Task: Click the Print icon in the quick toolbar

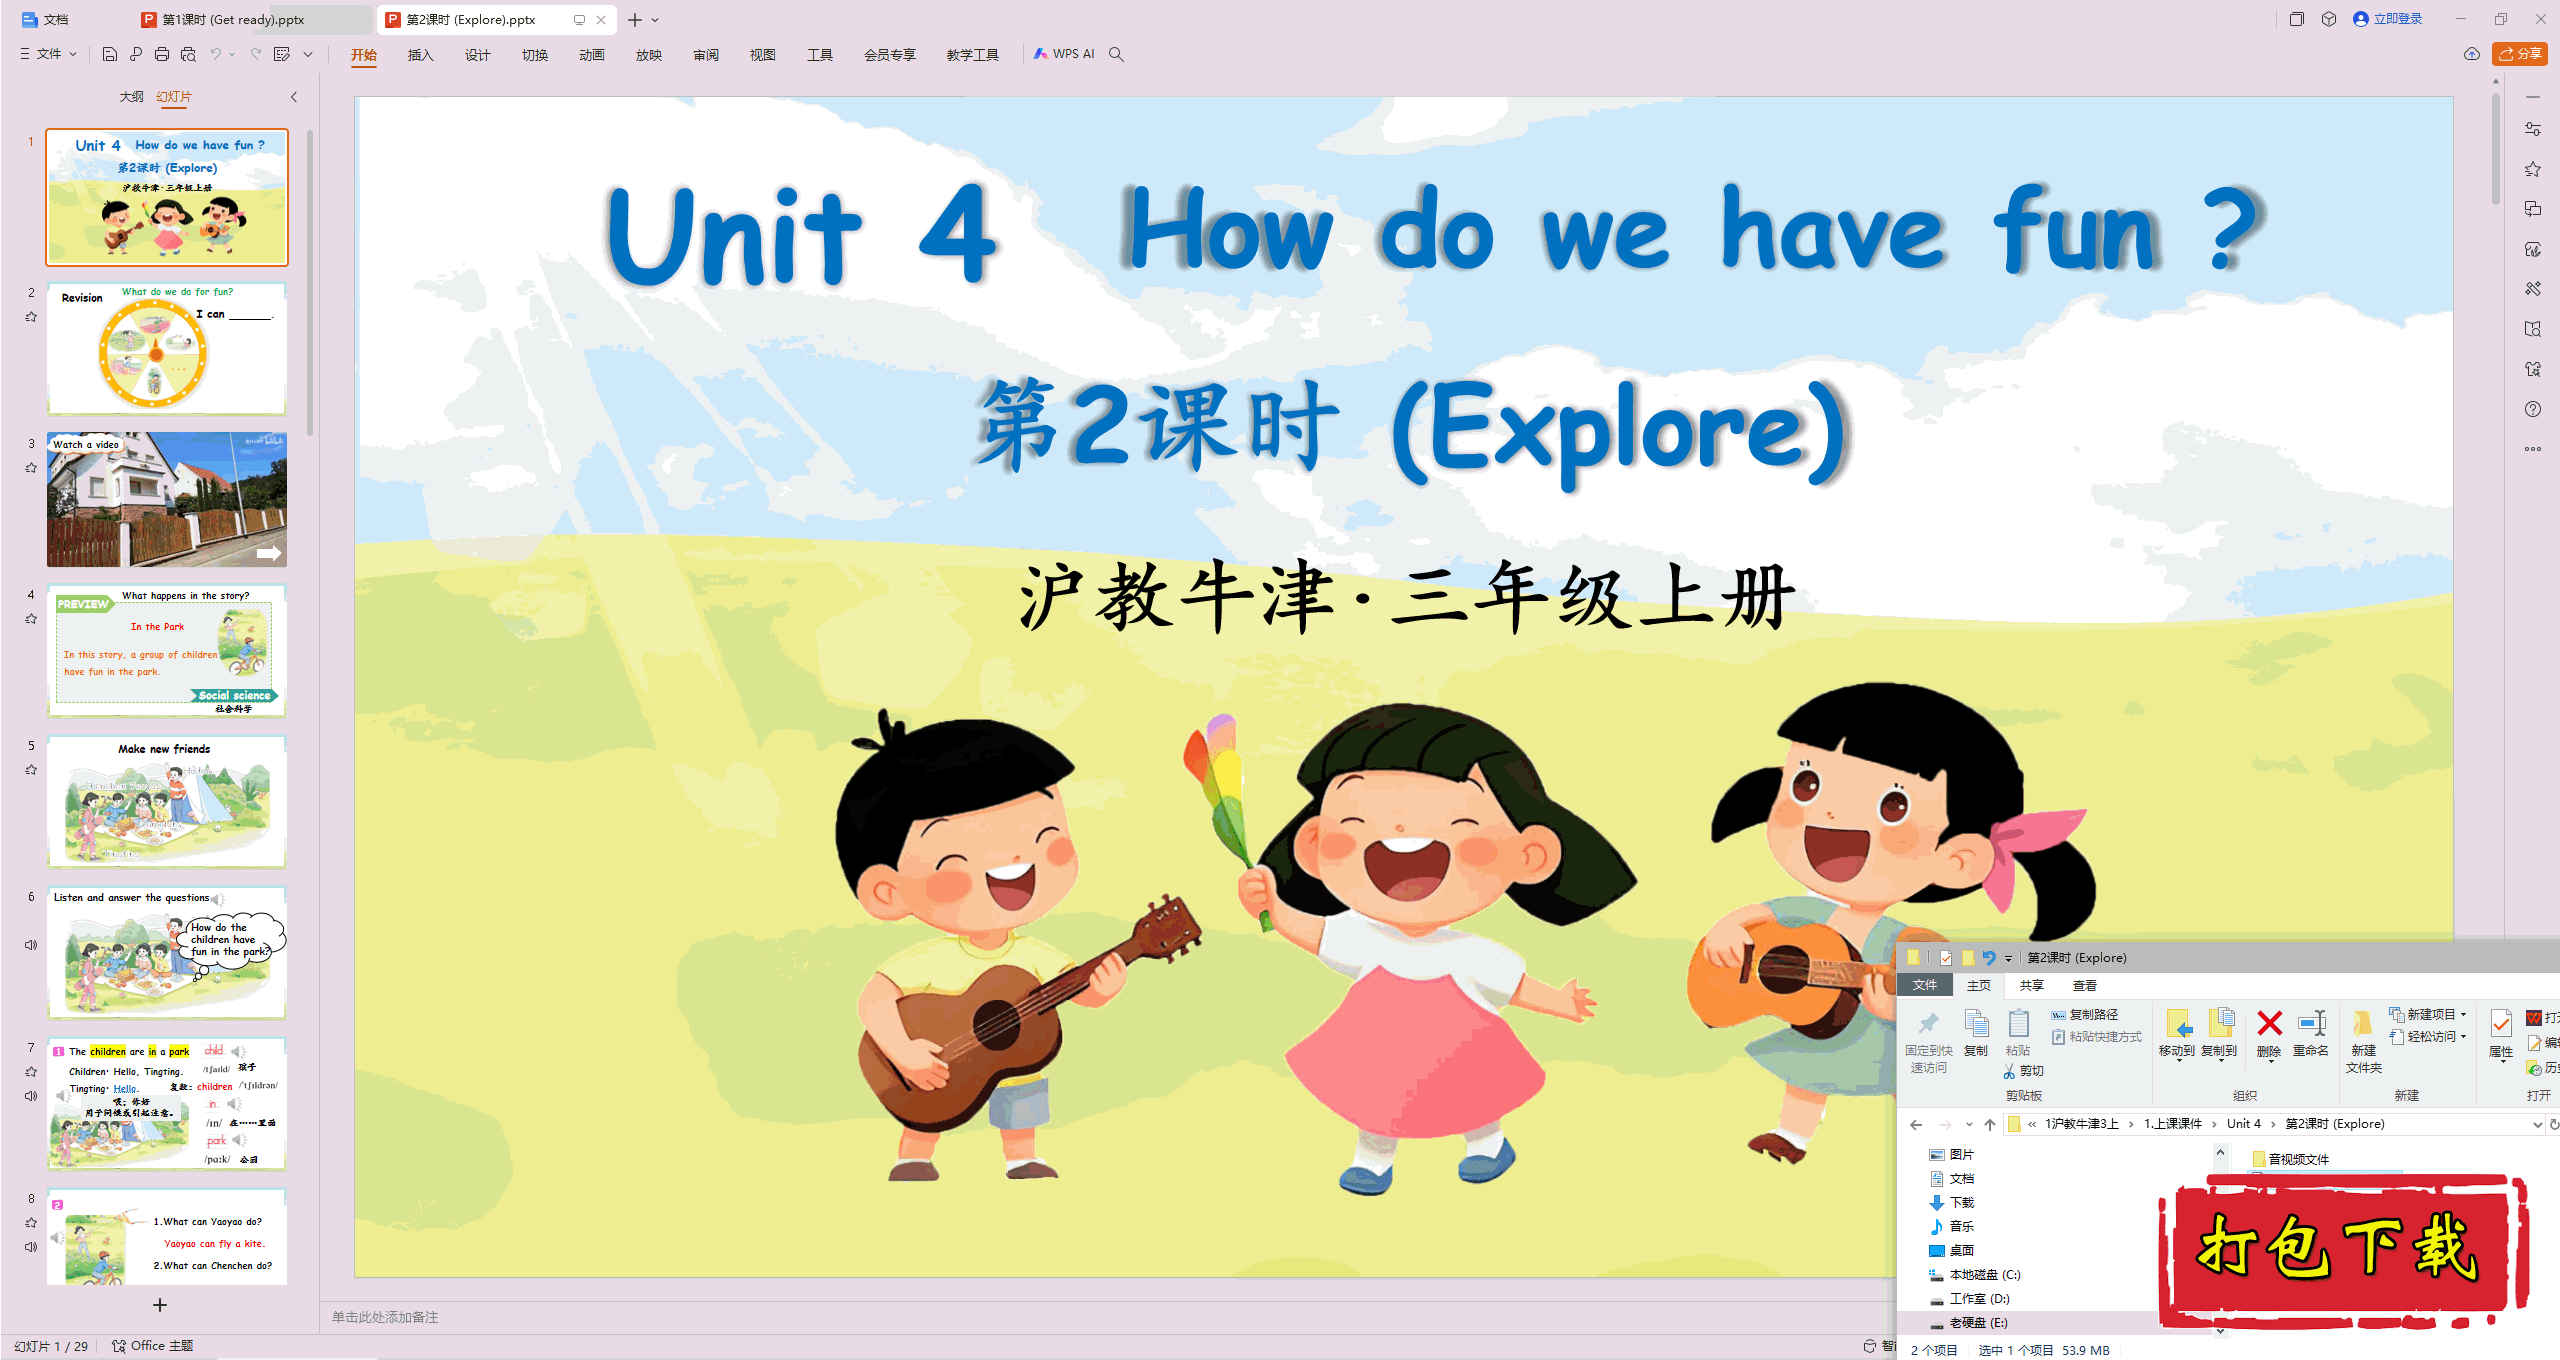Action: 162,54
